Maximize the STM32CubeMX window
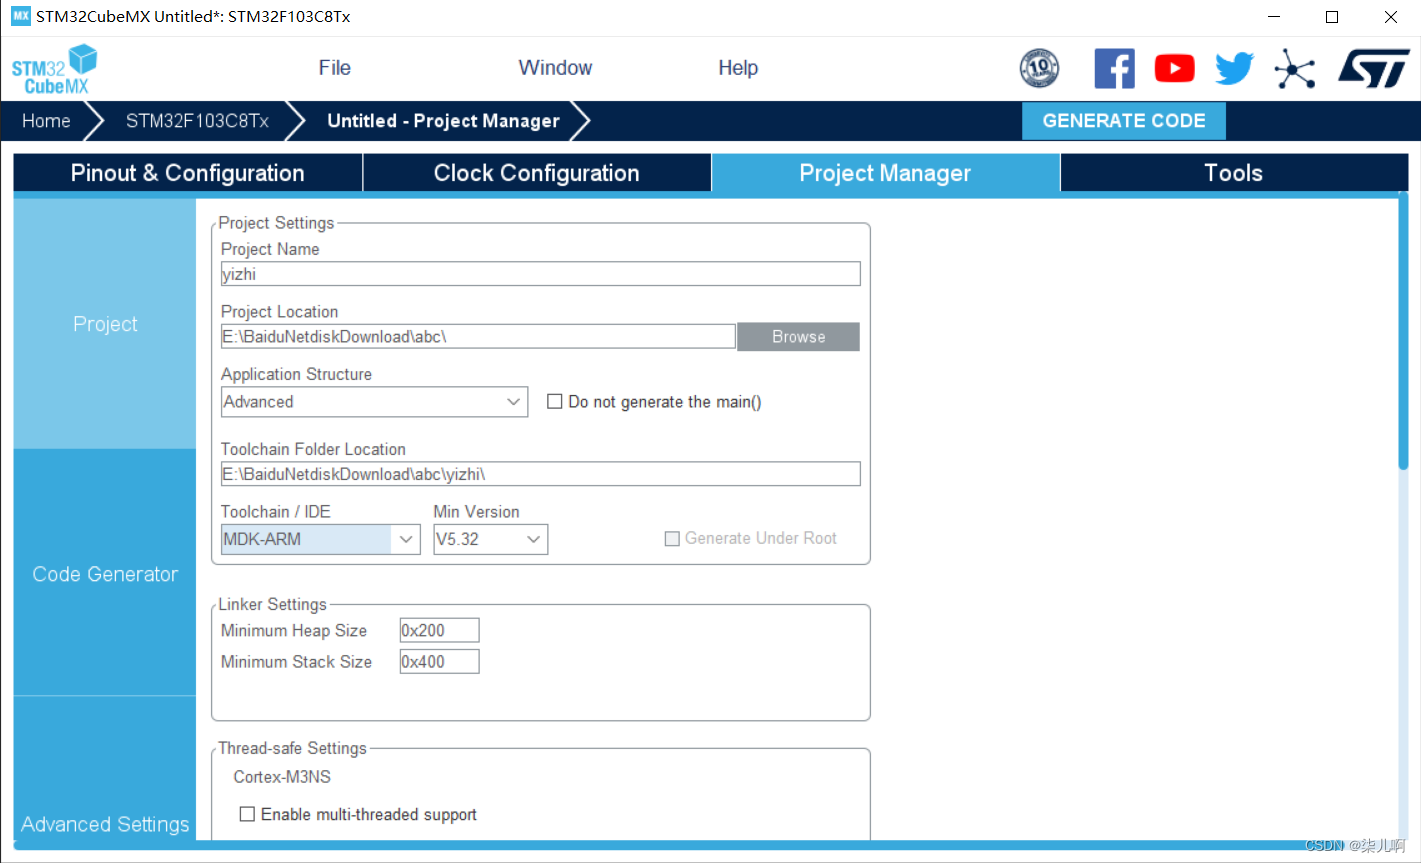 (x=1332, y=17)
